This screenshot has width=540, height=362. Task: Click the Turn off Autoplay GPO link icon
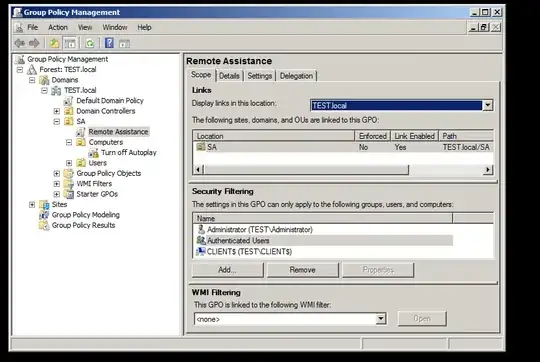[x=93, y=153]
